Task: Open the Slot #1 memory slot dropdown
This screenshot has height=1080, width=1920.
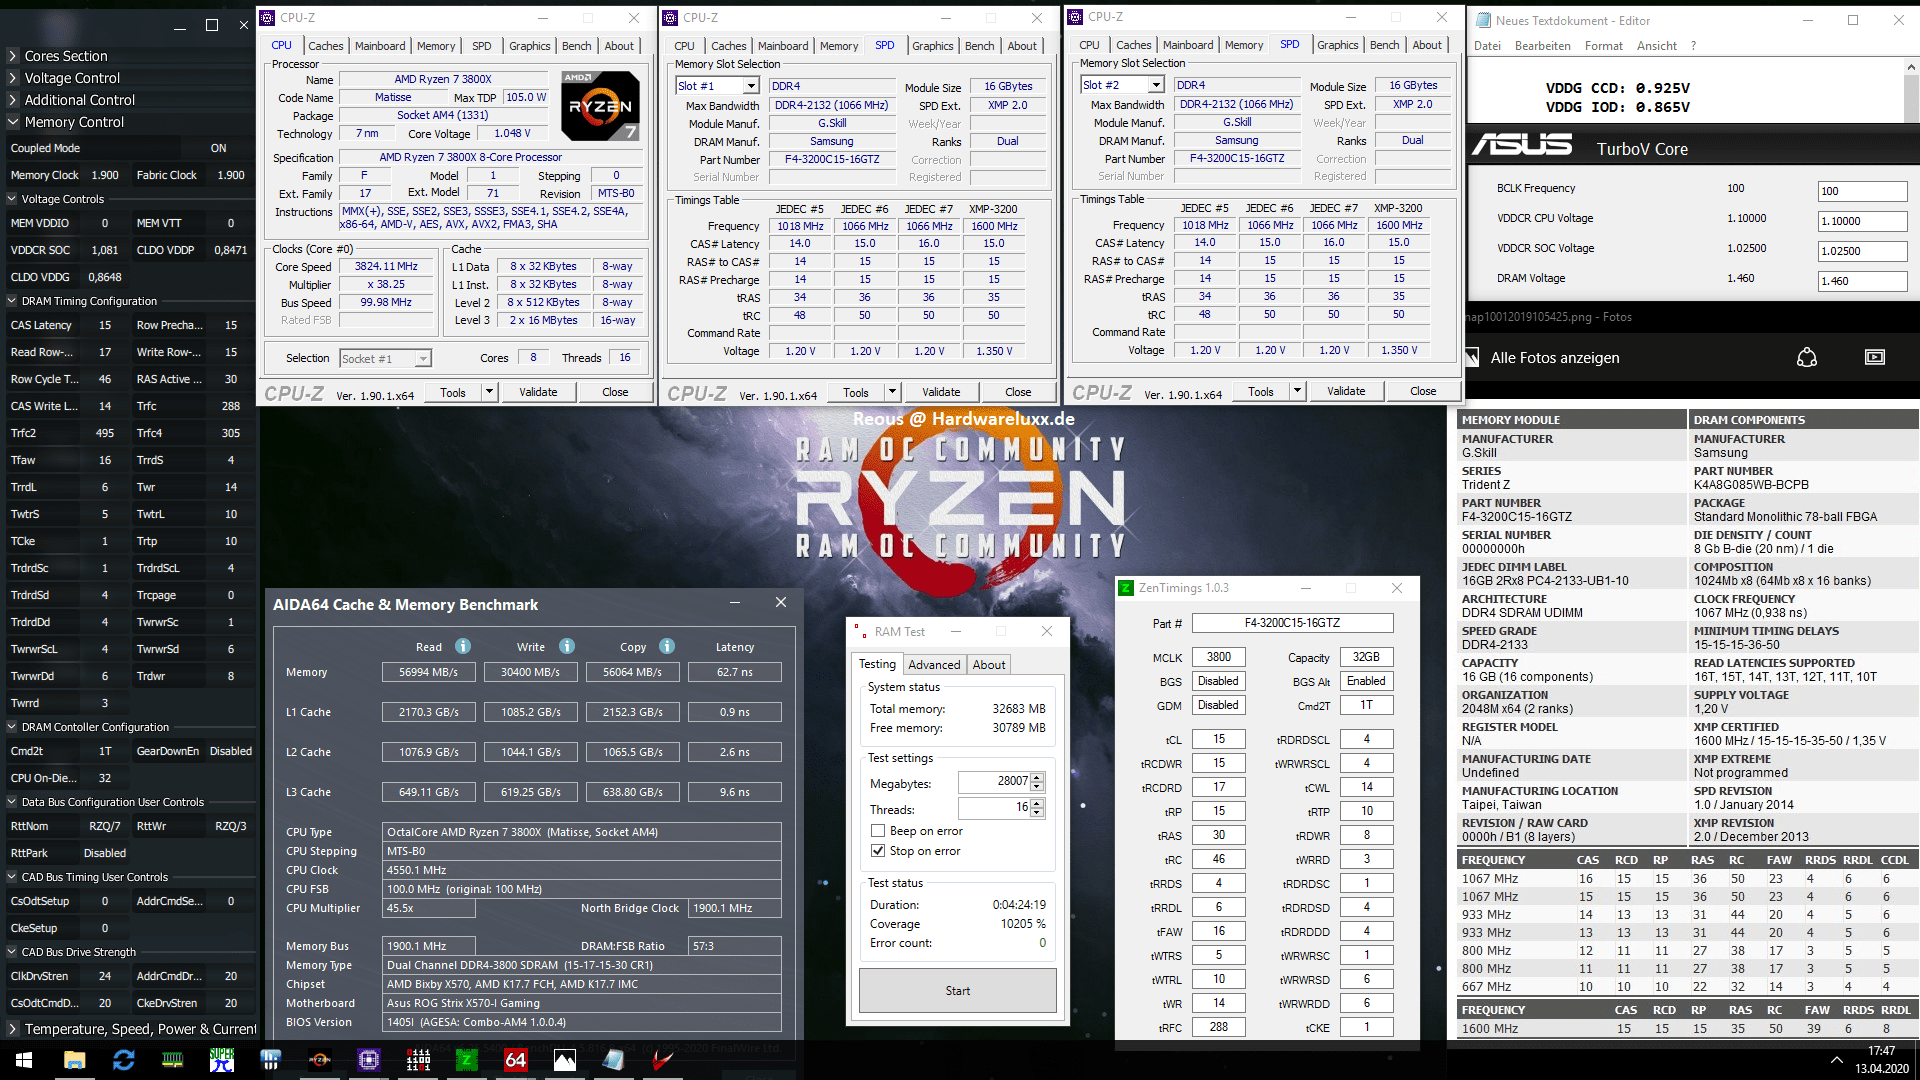Action: pyautogui.click(x=751, y=86)
